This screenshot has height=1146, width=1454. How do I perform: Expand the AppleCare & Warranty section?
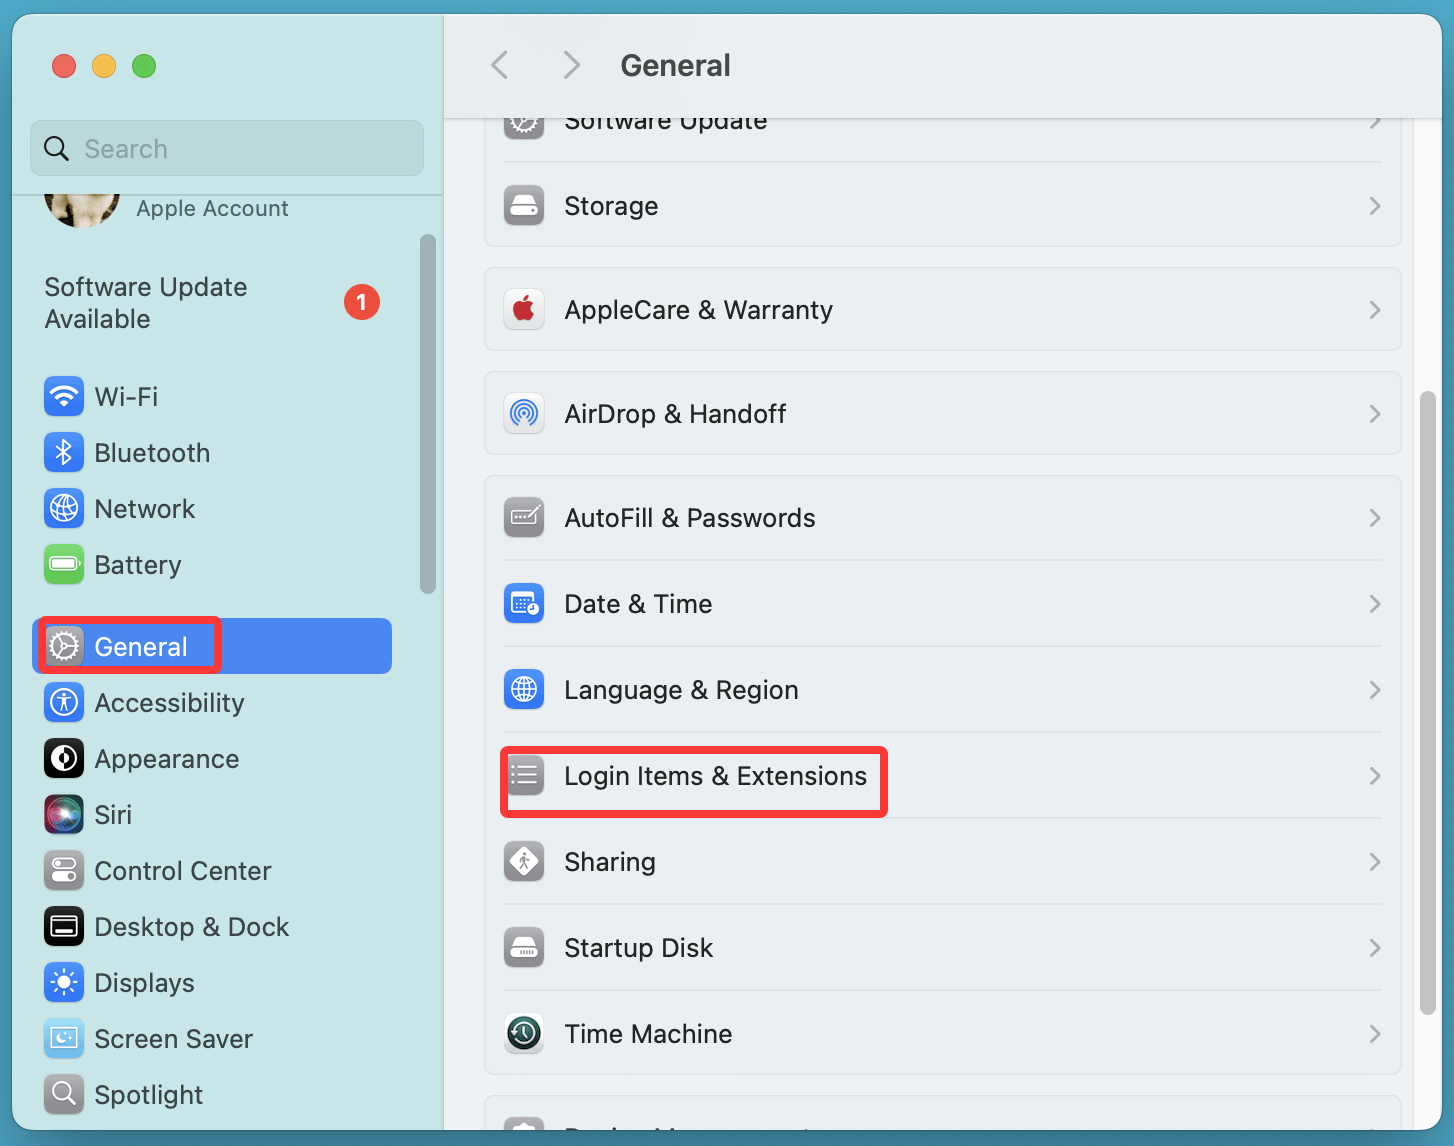tap(942, 310)
